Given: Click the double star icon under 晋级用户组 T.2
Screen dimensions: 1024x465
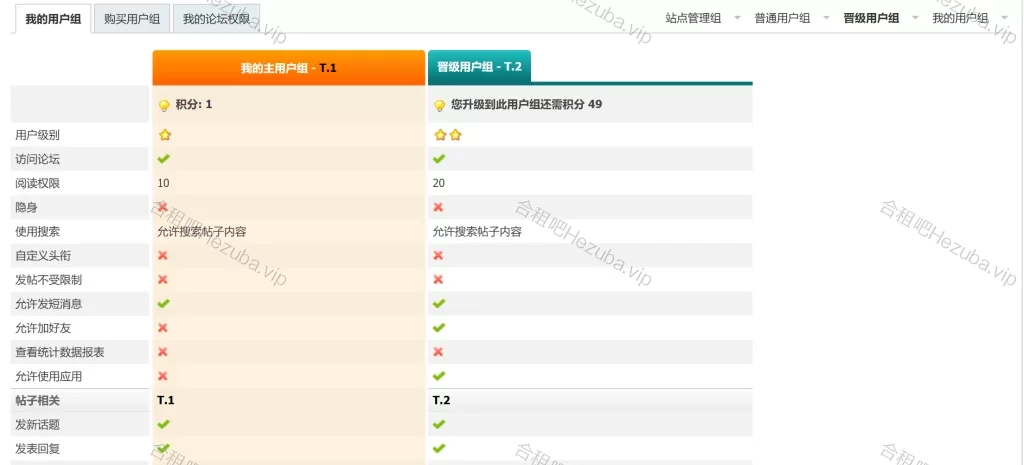Looking at the screenshot, I should (447, 135).
